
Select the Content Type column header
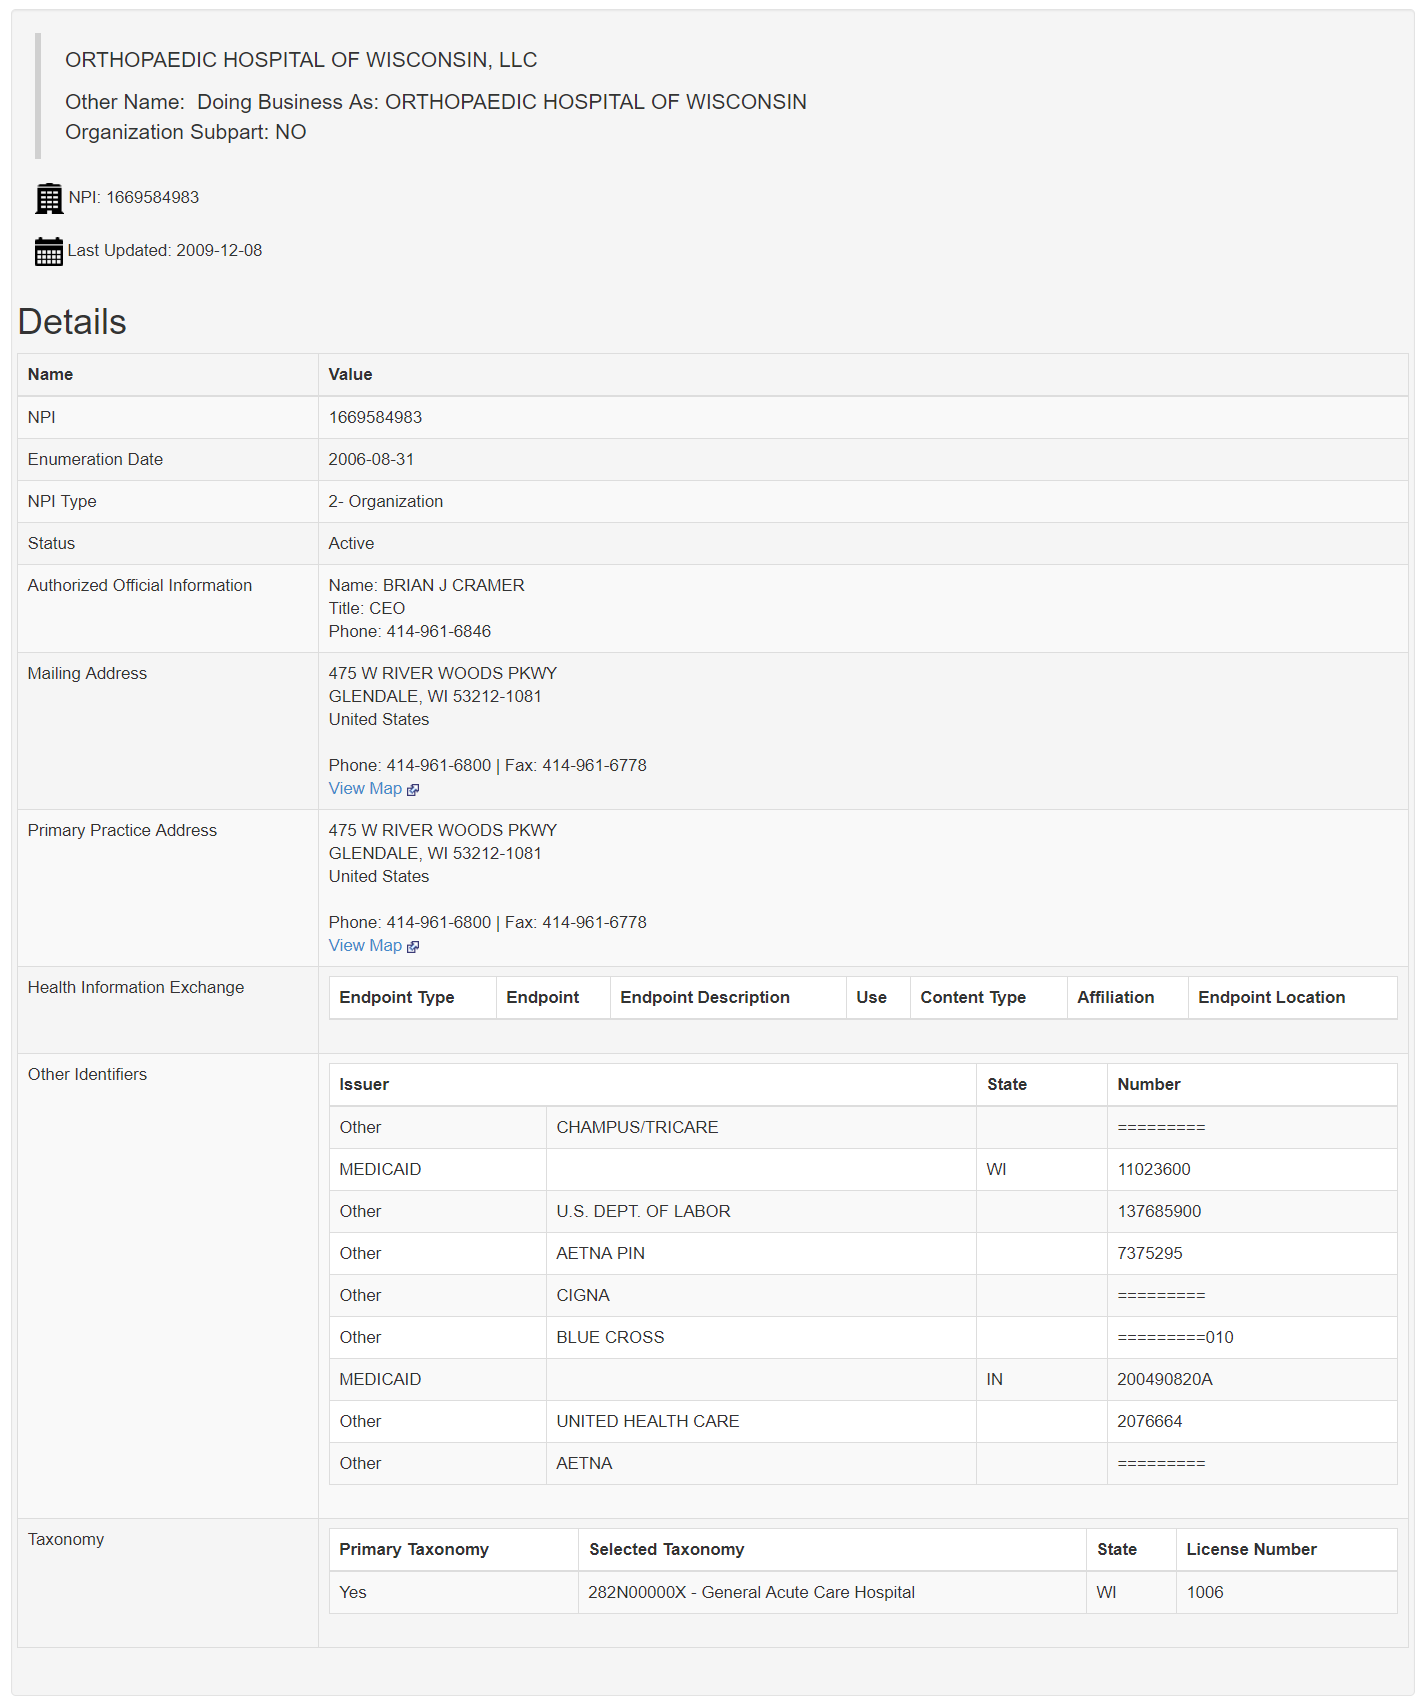pos(972,998)
